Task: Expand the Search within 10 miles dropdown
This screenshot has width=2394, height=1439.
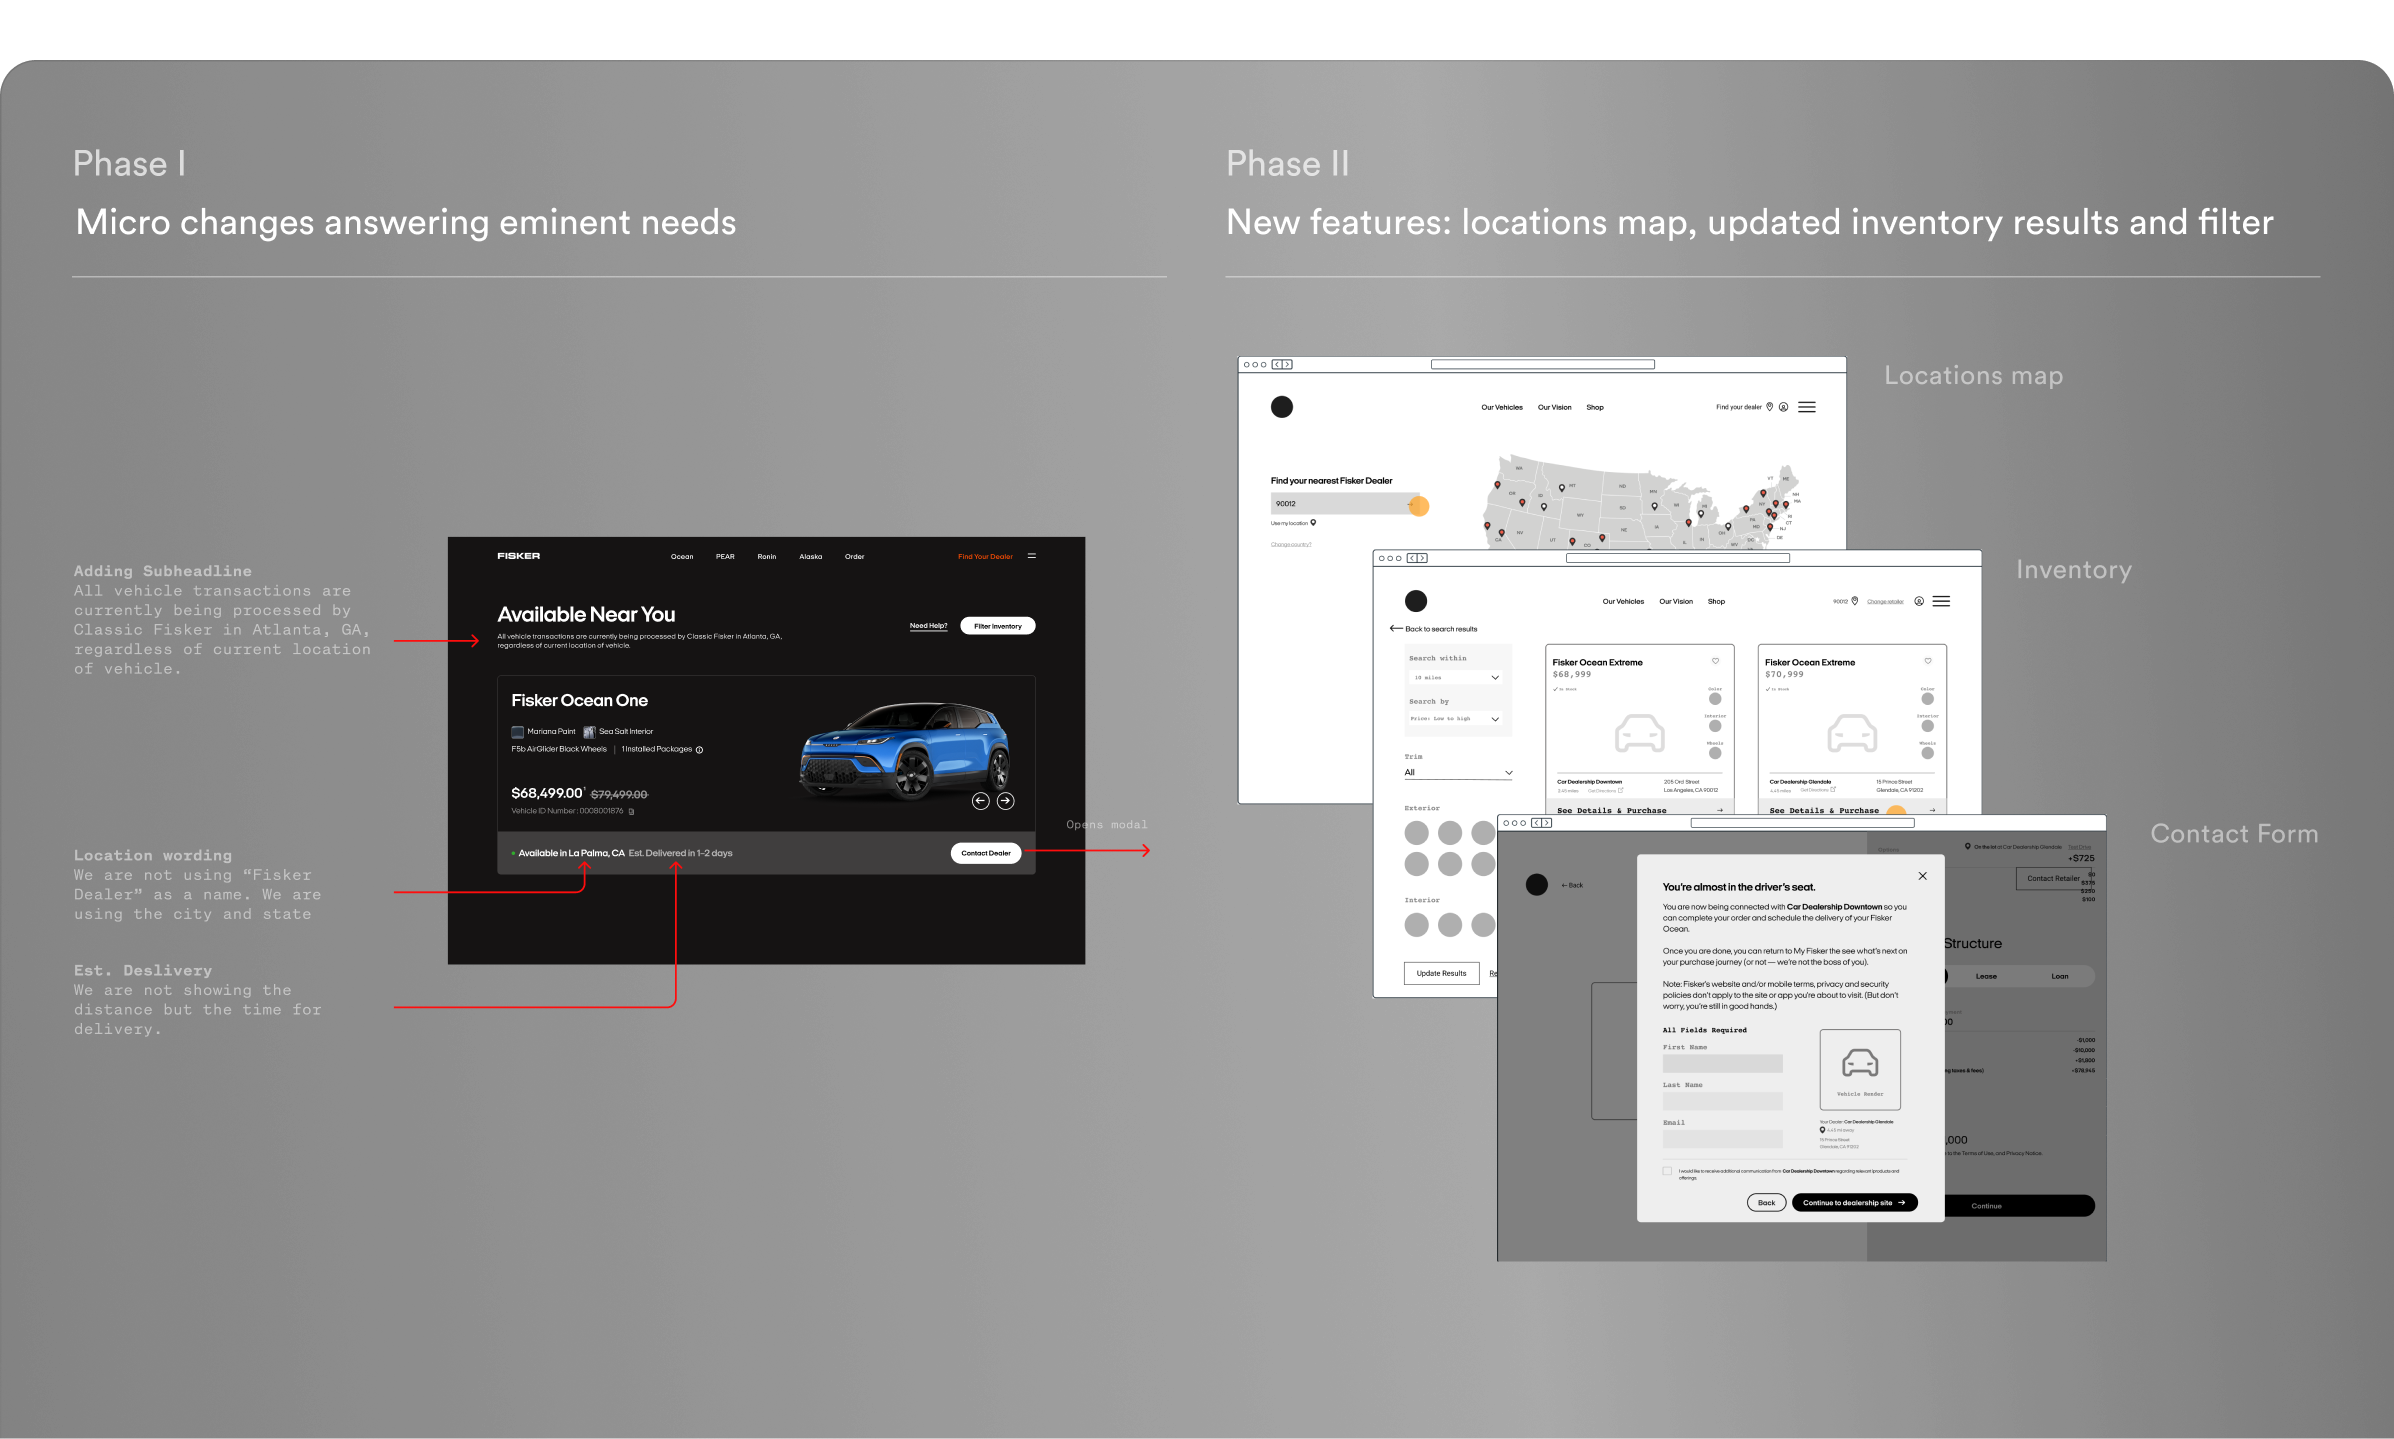Action: (1456, 677)
